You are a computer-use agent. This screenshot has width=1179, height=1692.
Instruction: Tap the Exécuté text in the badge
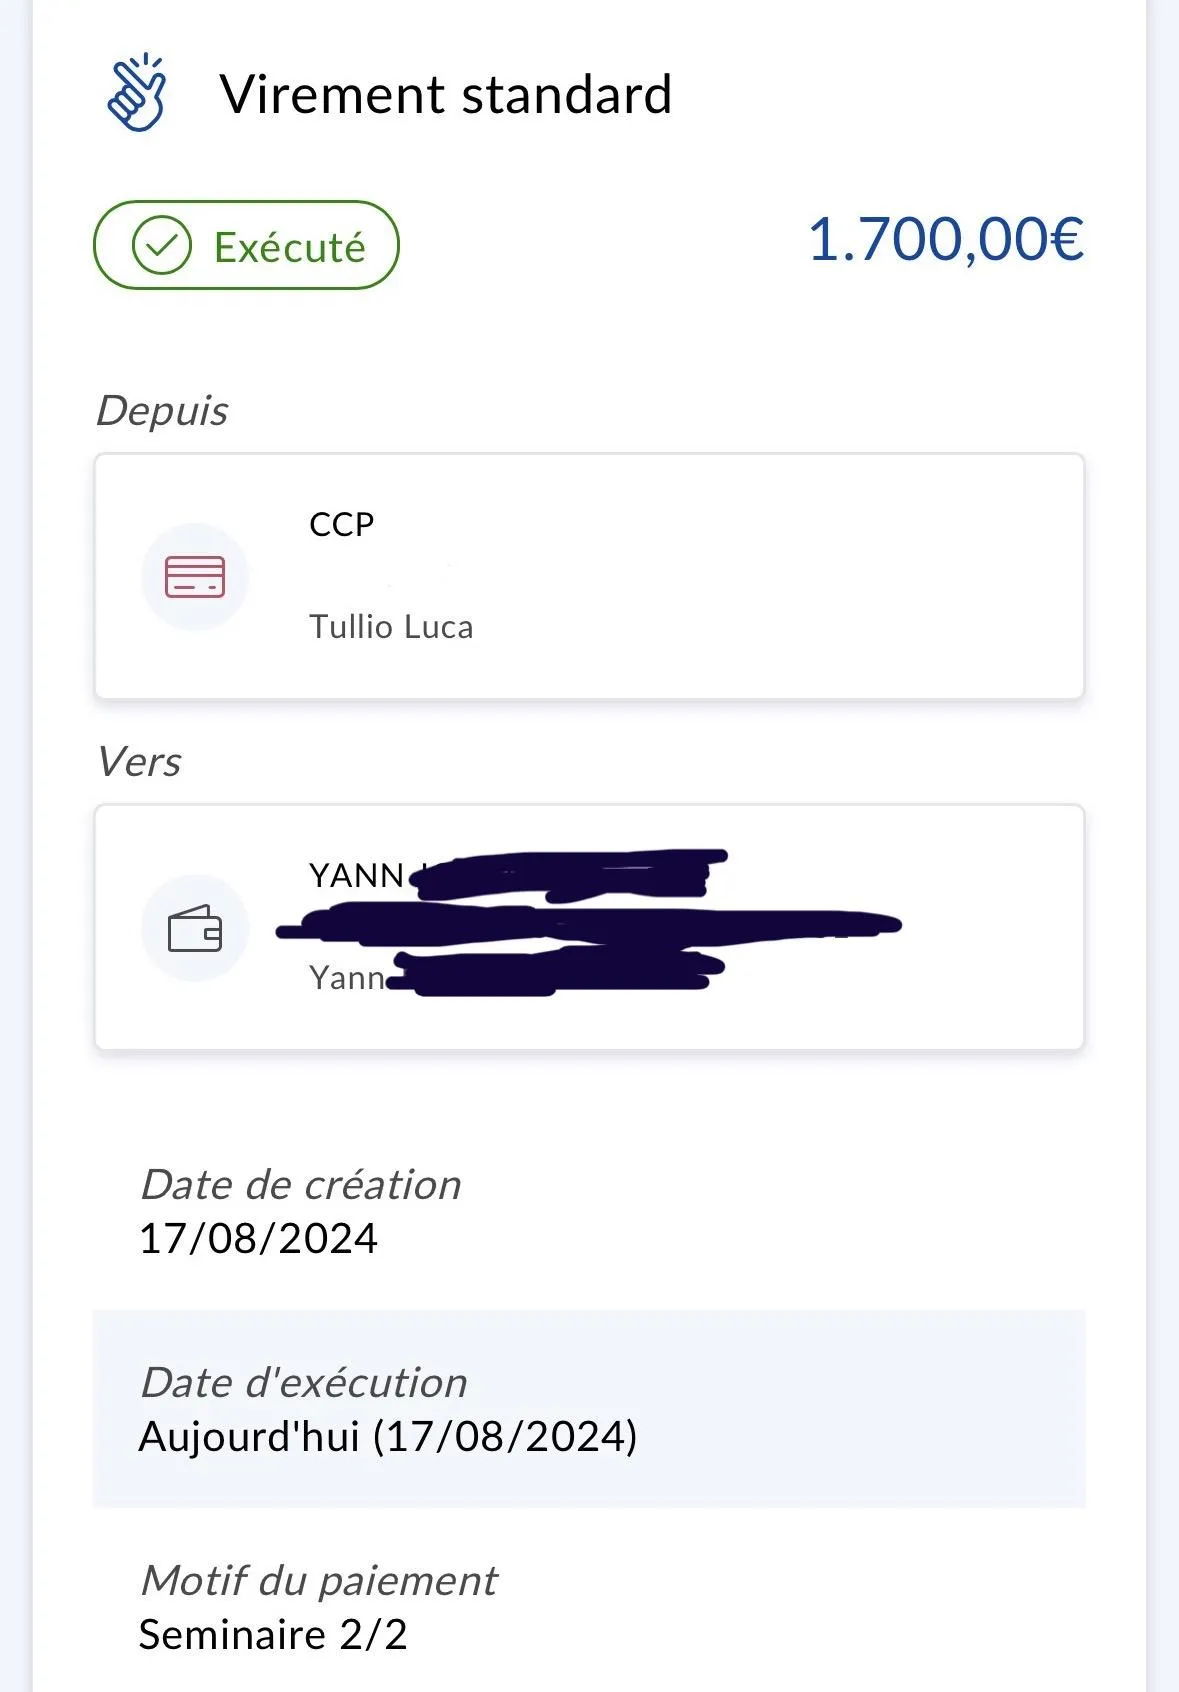pyautogui.click(x=290, y=247)
